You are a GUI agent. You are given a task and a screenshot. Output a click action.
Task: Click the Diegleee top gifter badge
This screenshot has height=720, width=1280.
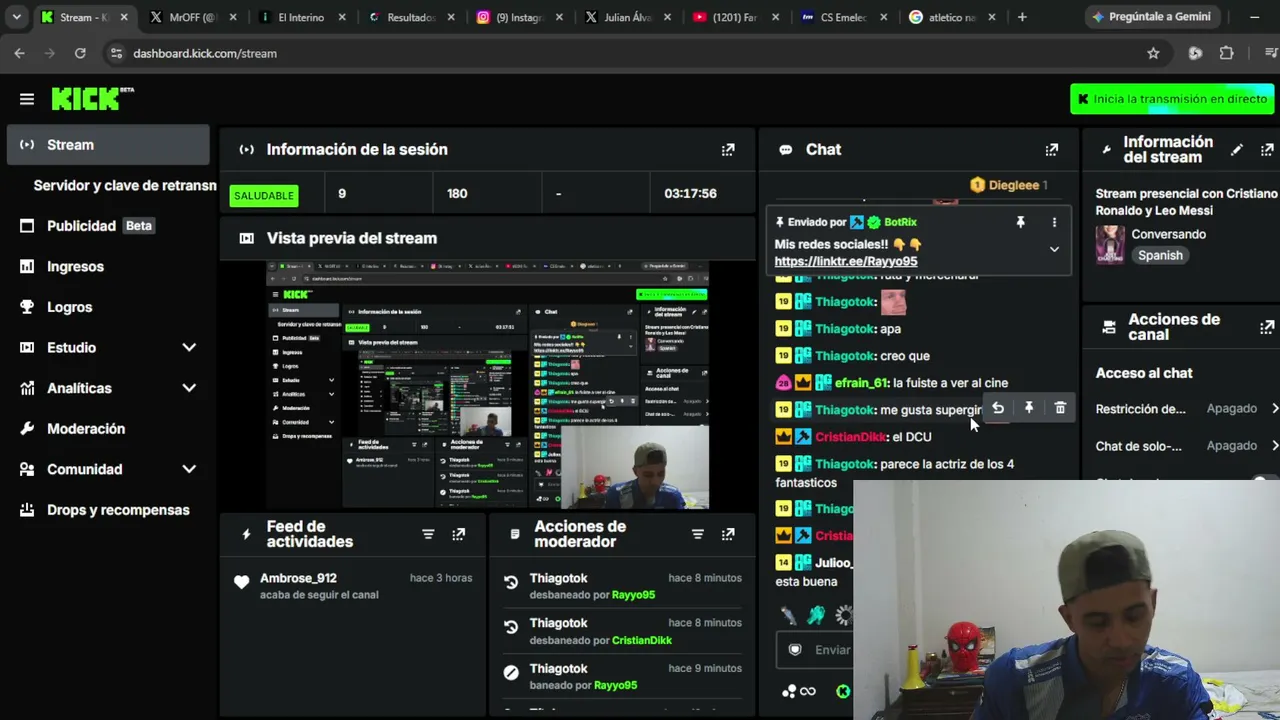click(1008, 185)
